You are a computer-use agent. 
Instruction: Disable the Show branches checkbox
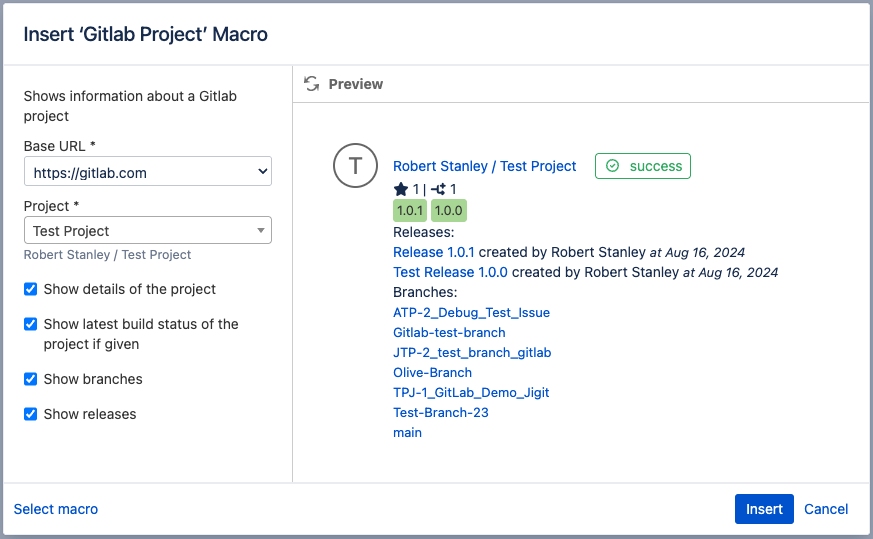click(x=31, y=379)
